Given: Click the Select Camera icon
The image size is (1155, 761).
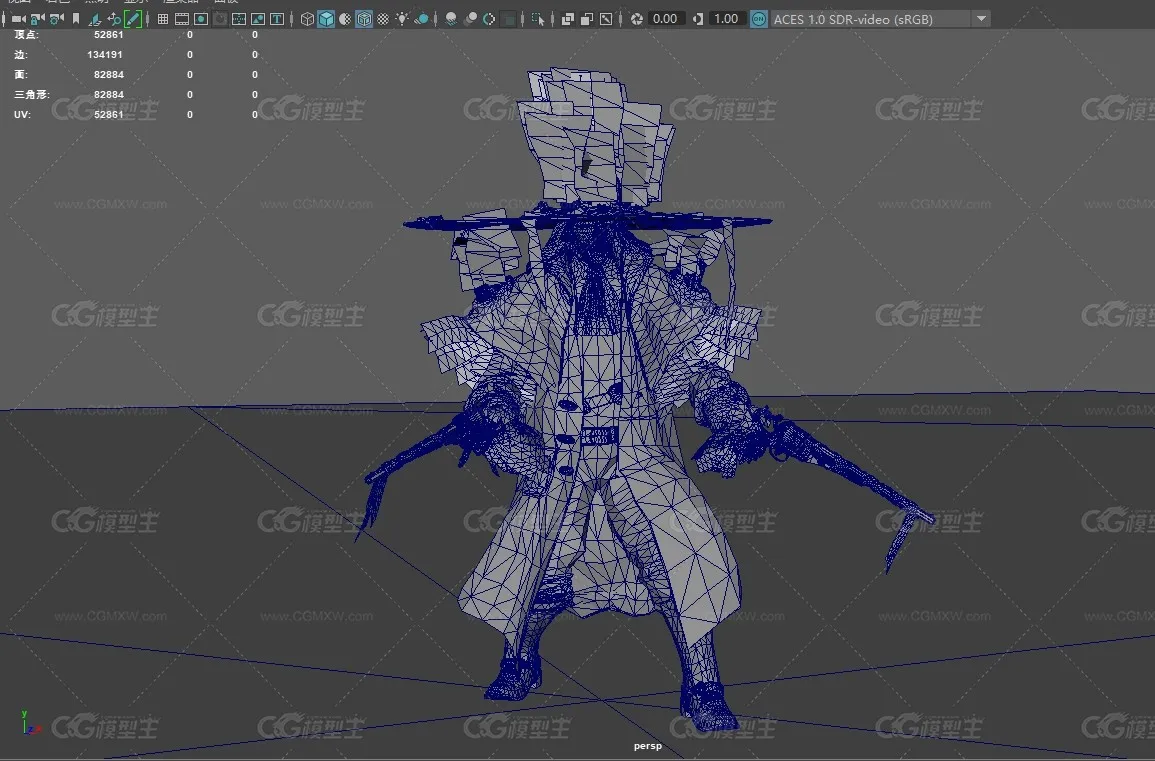Looking at the screenshot, I should click(18, 19).
